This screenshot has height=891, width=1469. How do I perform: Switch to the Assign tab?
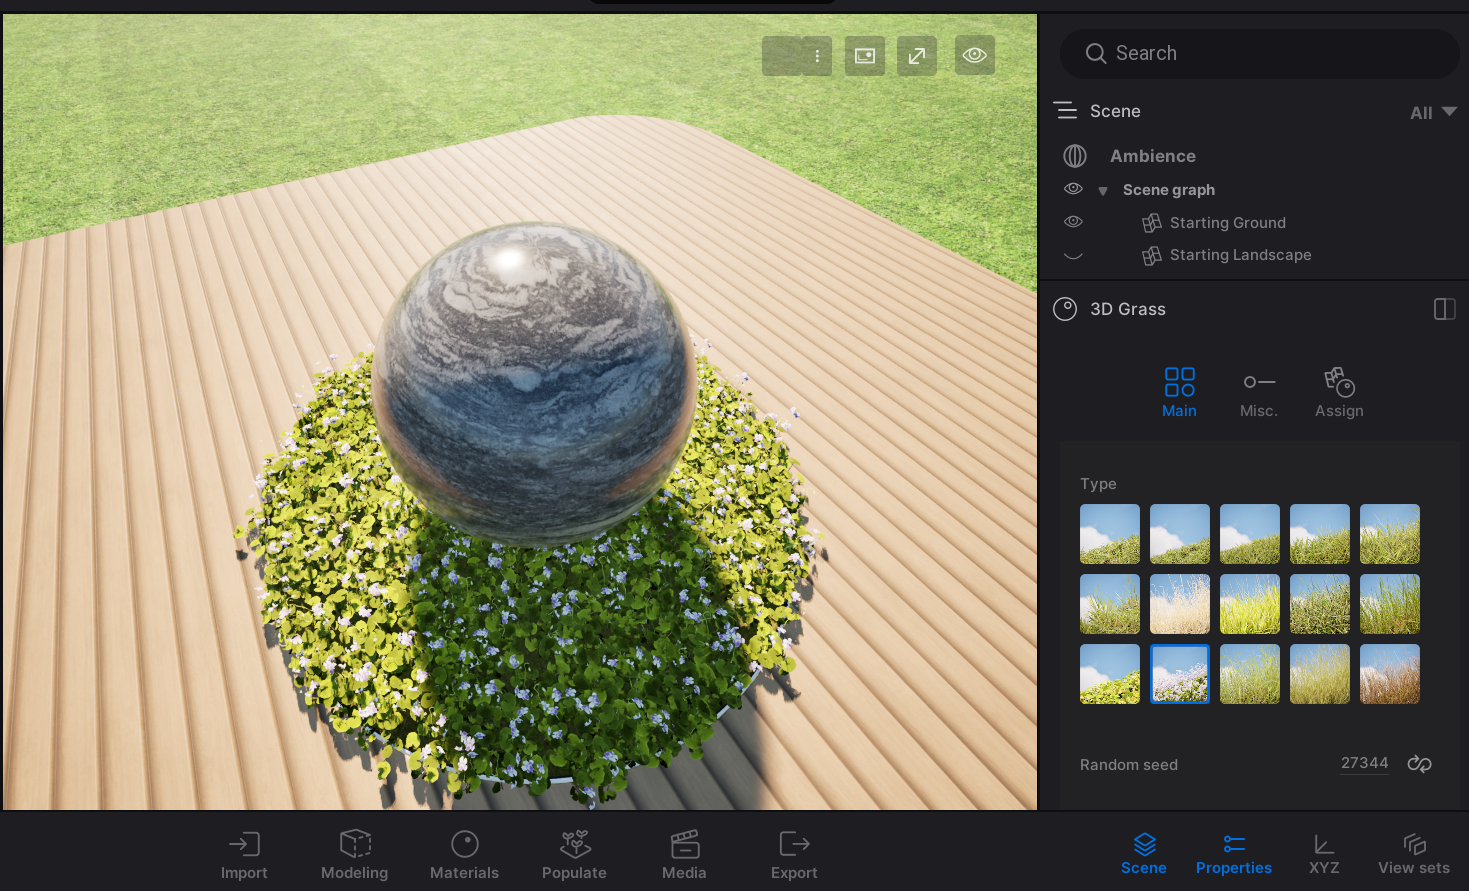pyautogui.click(x=1339, y=393)
